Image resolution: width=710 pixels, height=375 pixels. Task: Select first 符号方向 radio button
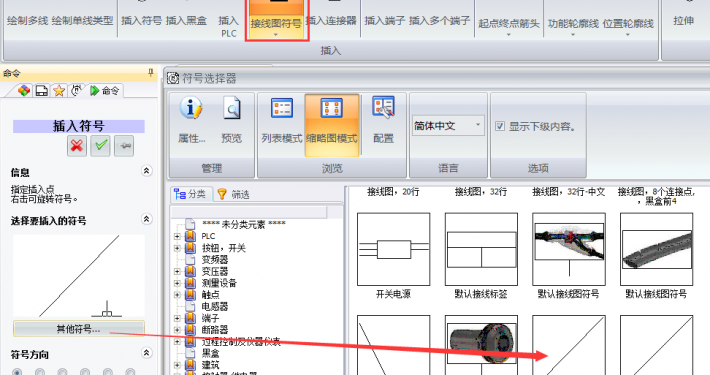point(17,372)
